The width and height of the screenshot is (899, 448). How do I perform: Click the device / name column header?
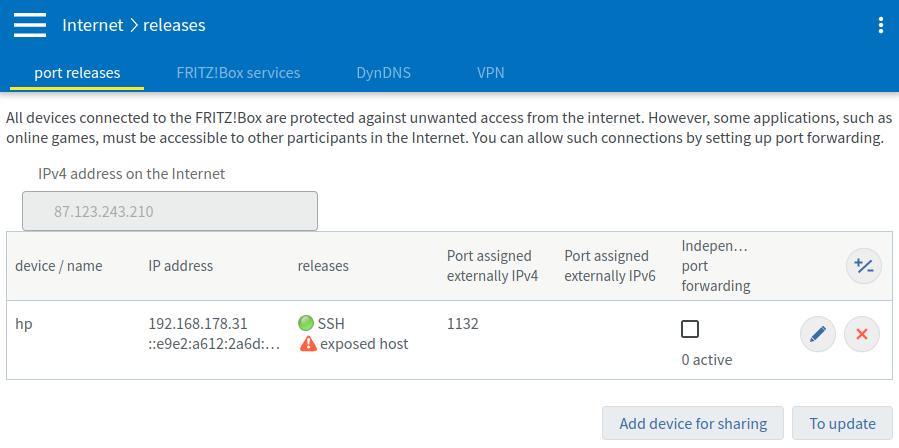[59, 266]
